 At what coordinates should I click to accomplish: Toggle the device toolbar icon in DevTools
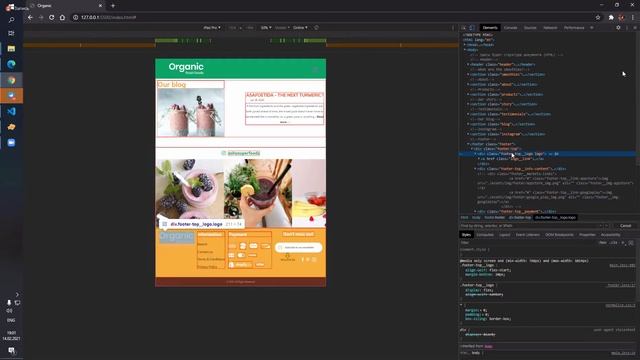(472, 28)
